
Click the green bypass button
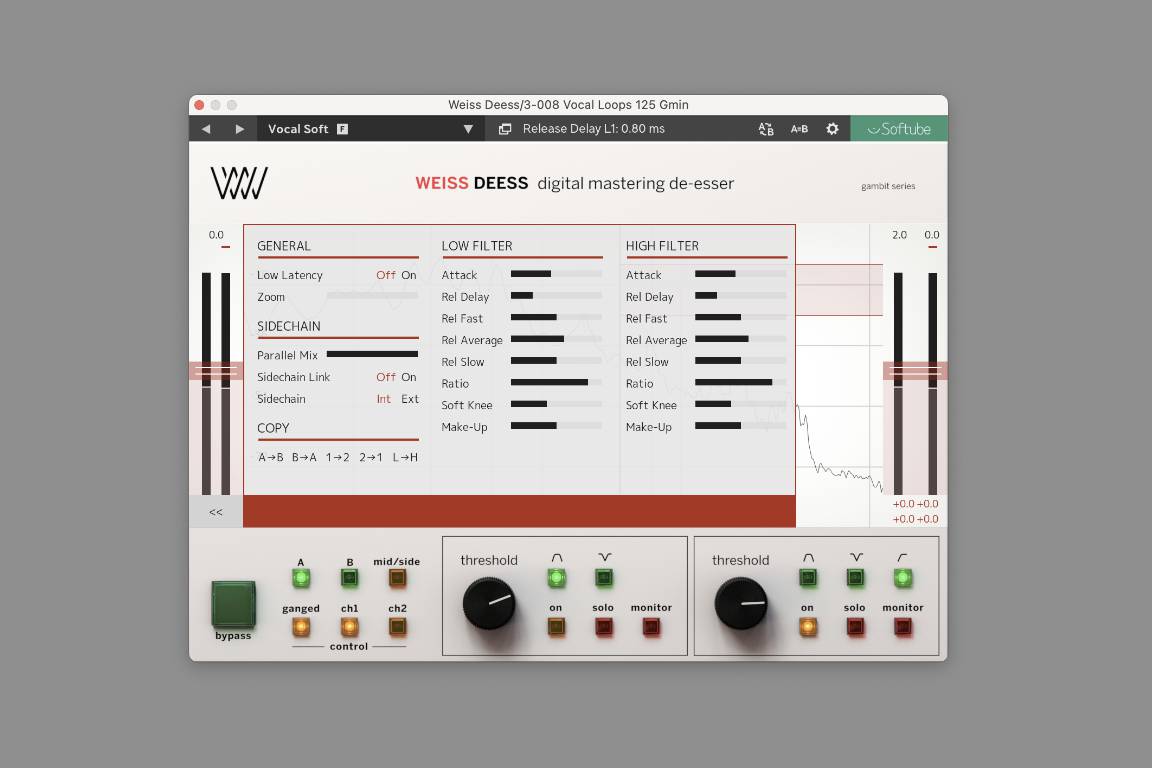pos(234,604)
